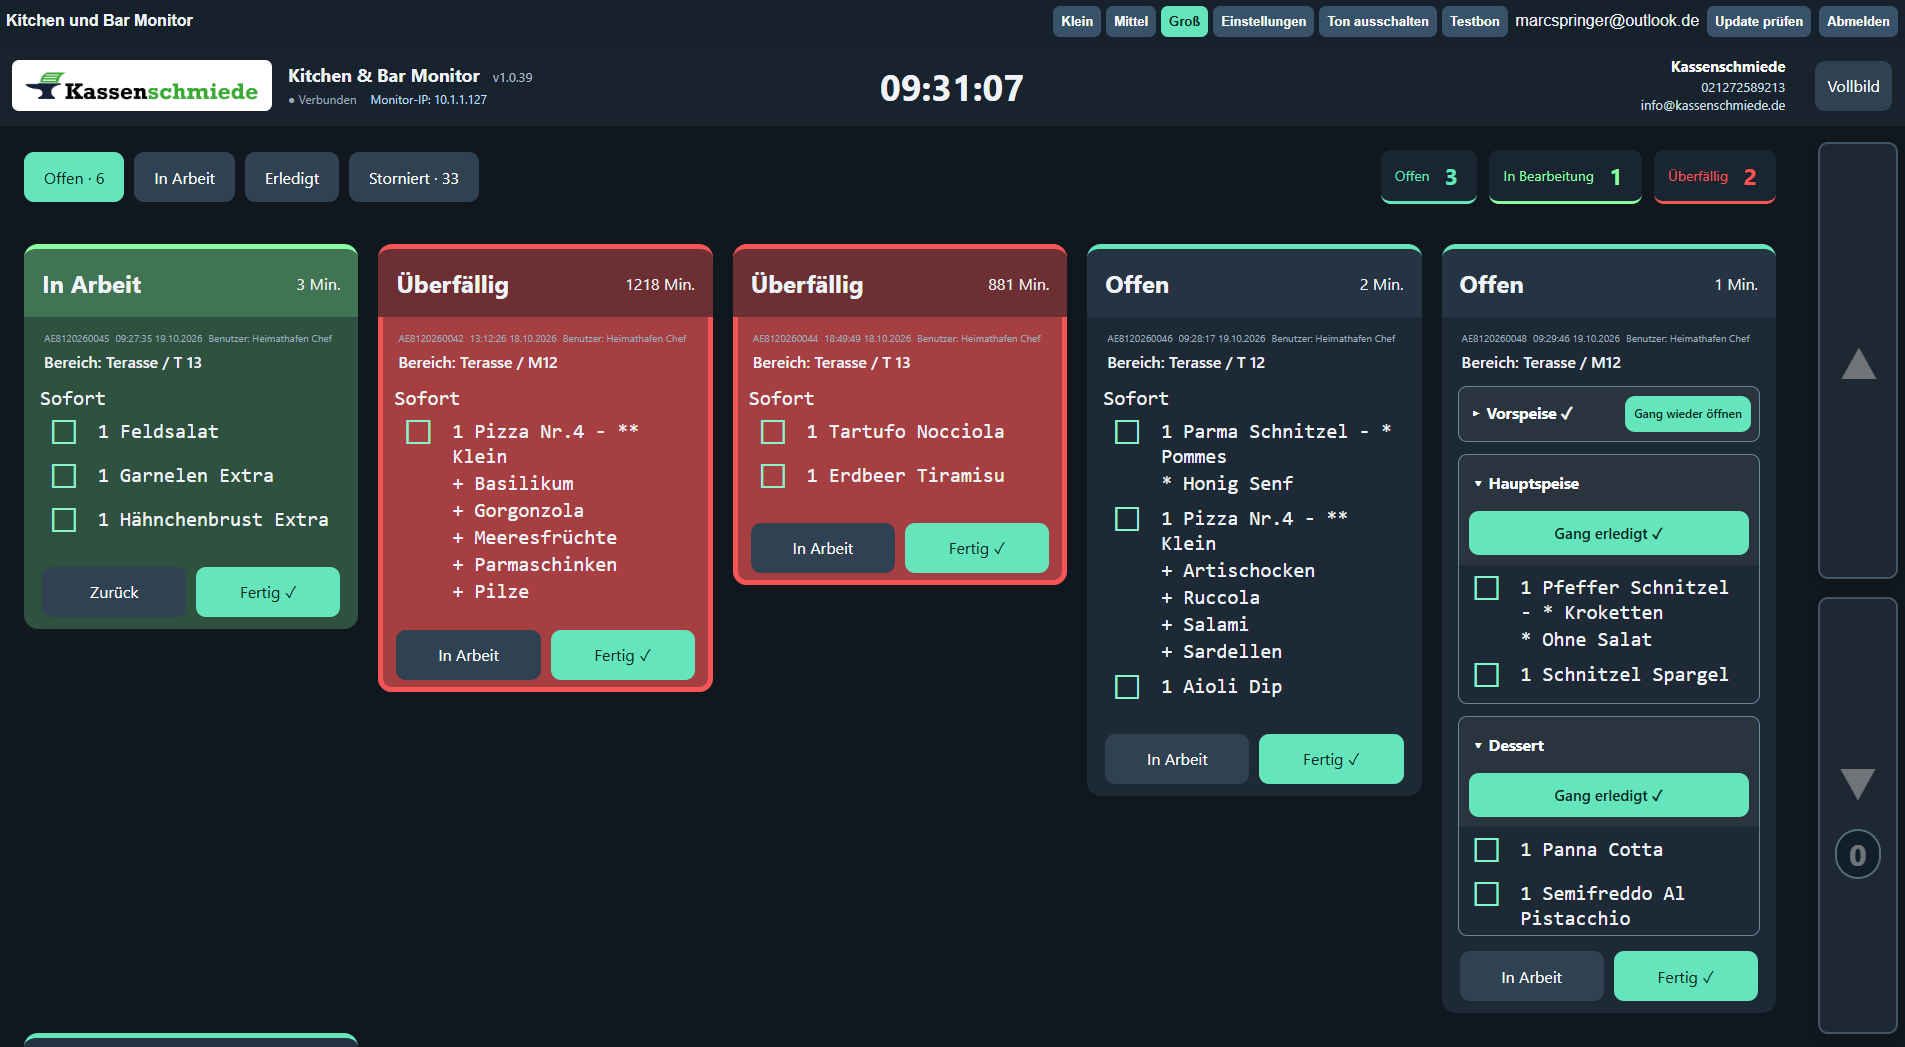Tick the Hähnchenbrust Extra checkbox
The height and width of the screenshot is (1047, 1905).
[x=64, y=520]
